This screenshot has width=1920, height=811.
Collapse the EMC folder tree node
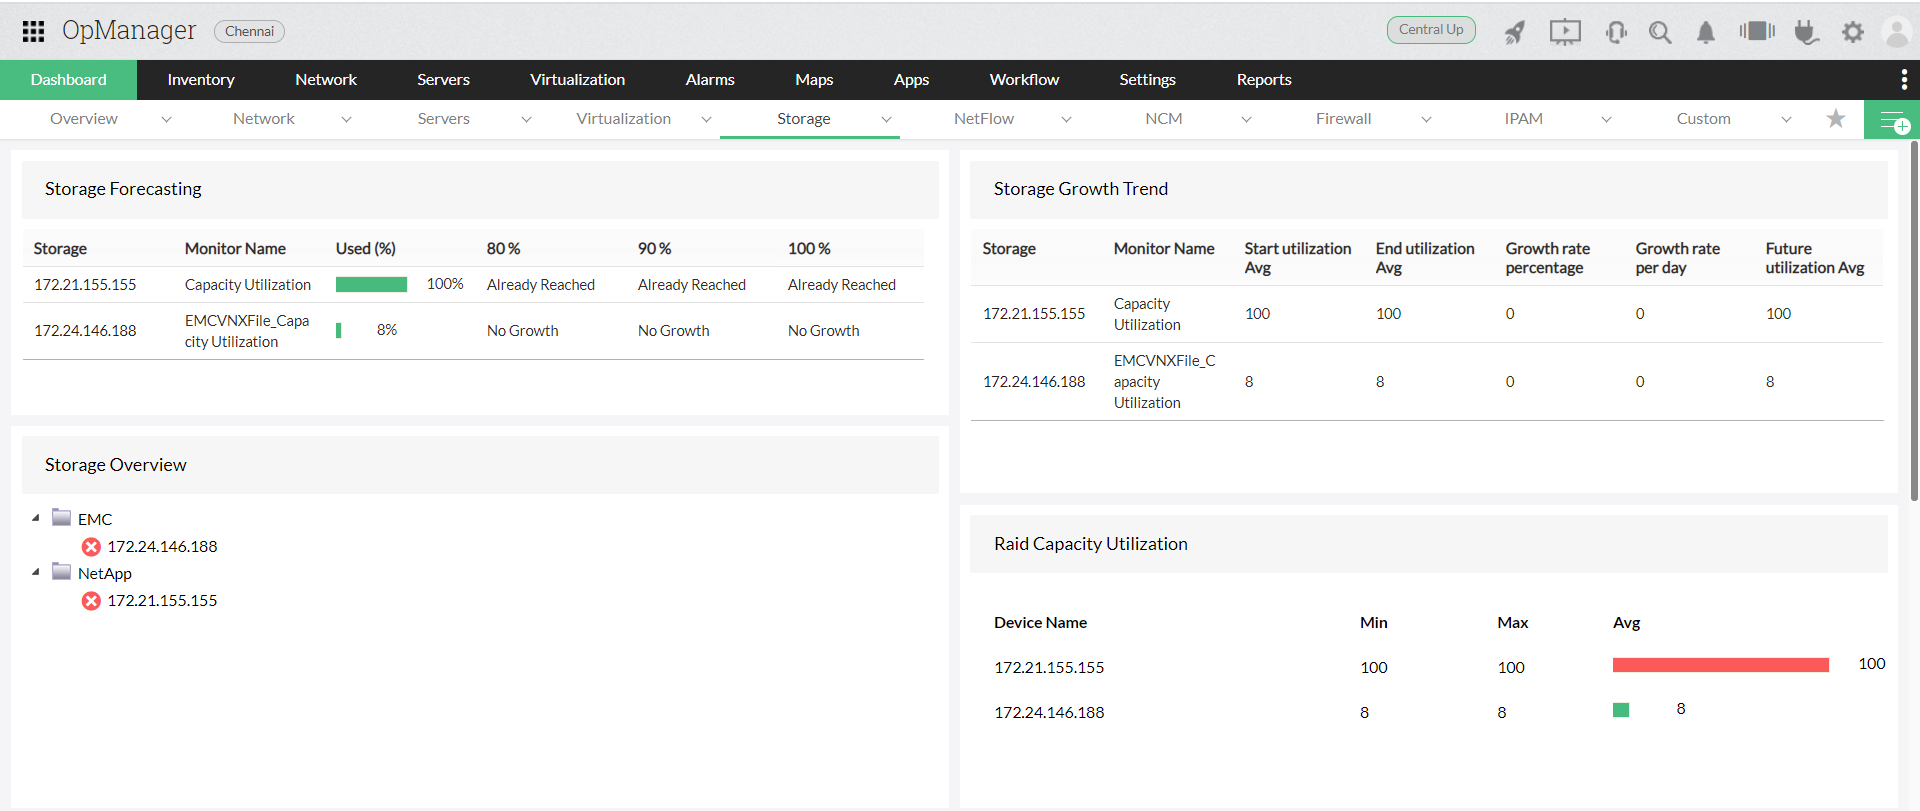click(x=36, y=518)
